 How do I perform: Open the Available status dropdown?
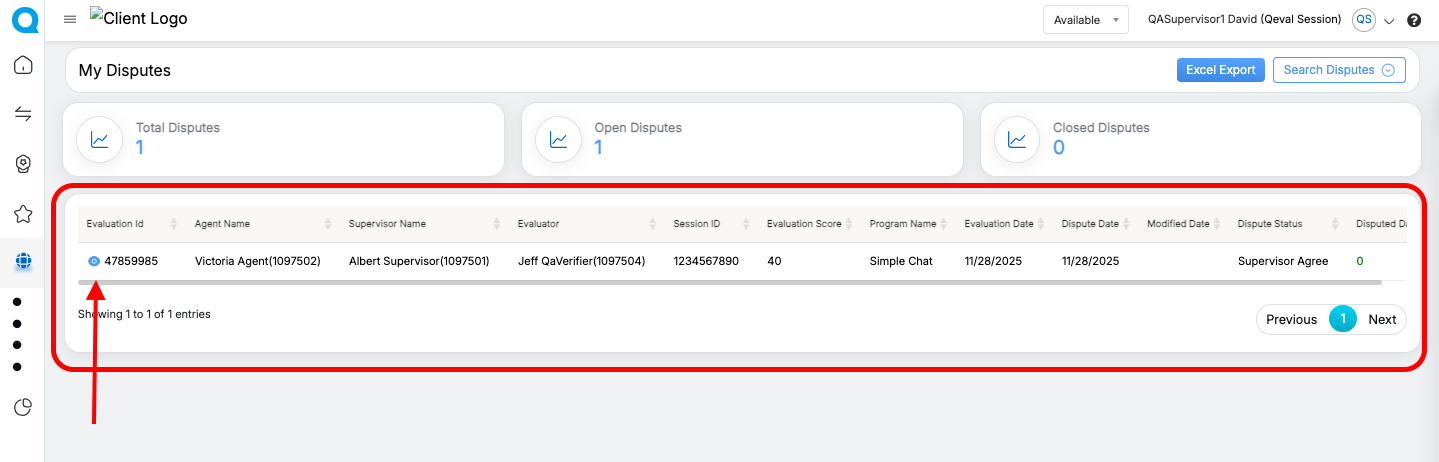pos(1085,20)
